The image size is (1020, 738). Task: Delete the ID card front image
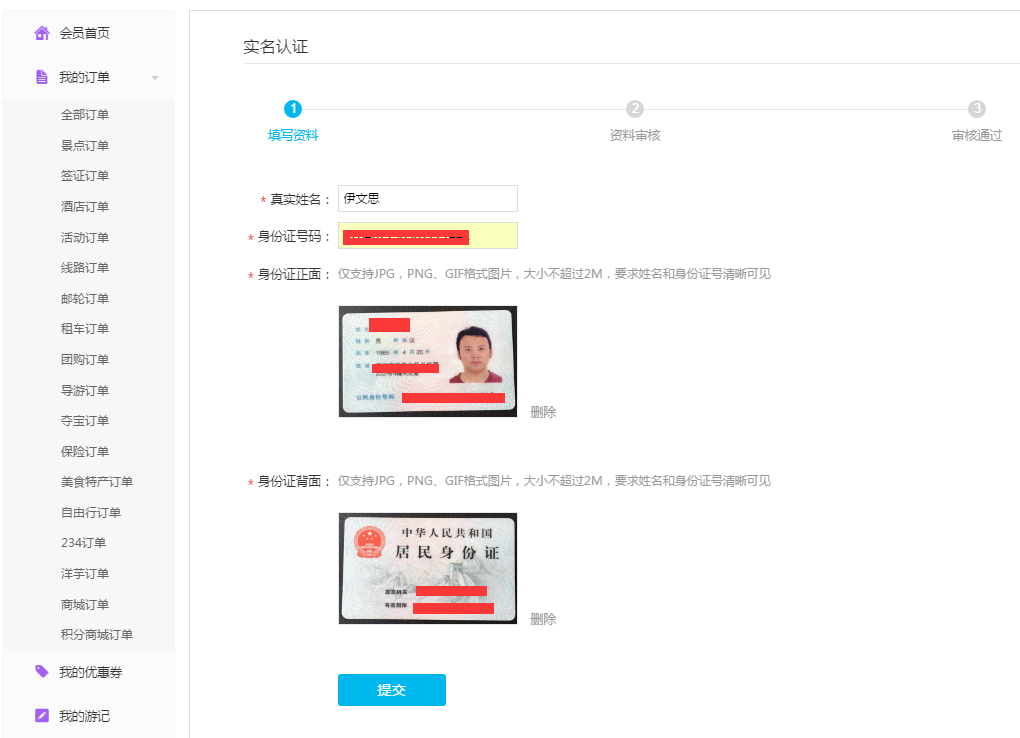(543, 412)
